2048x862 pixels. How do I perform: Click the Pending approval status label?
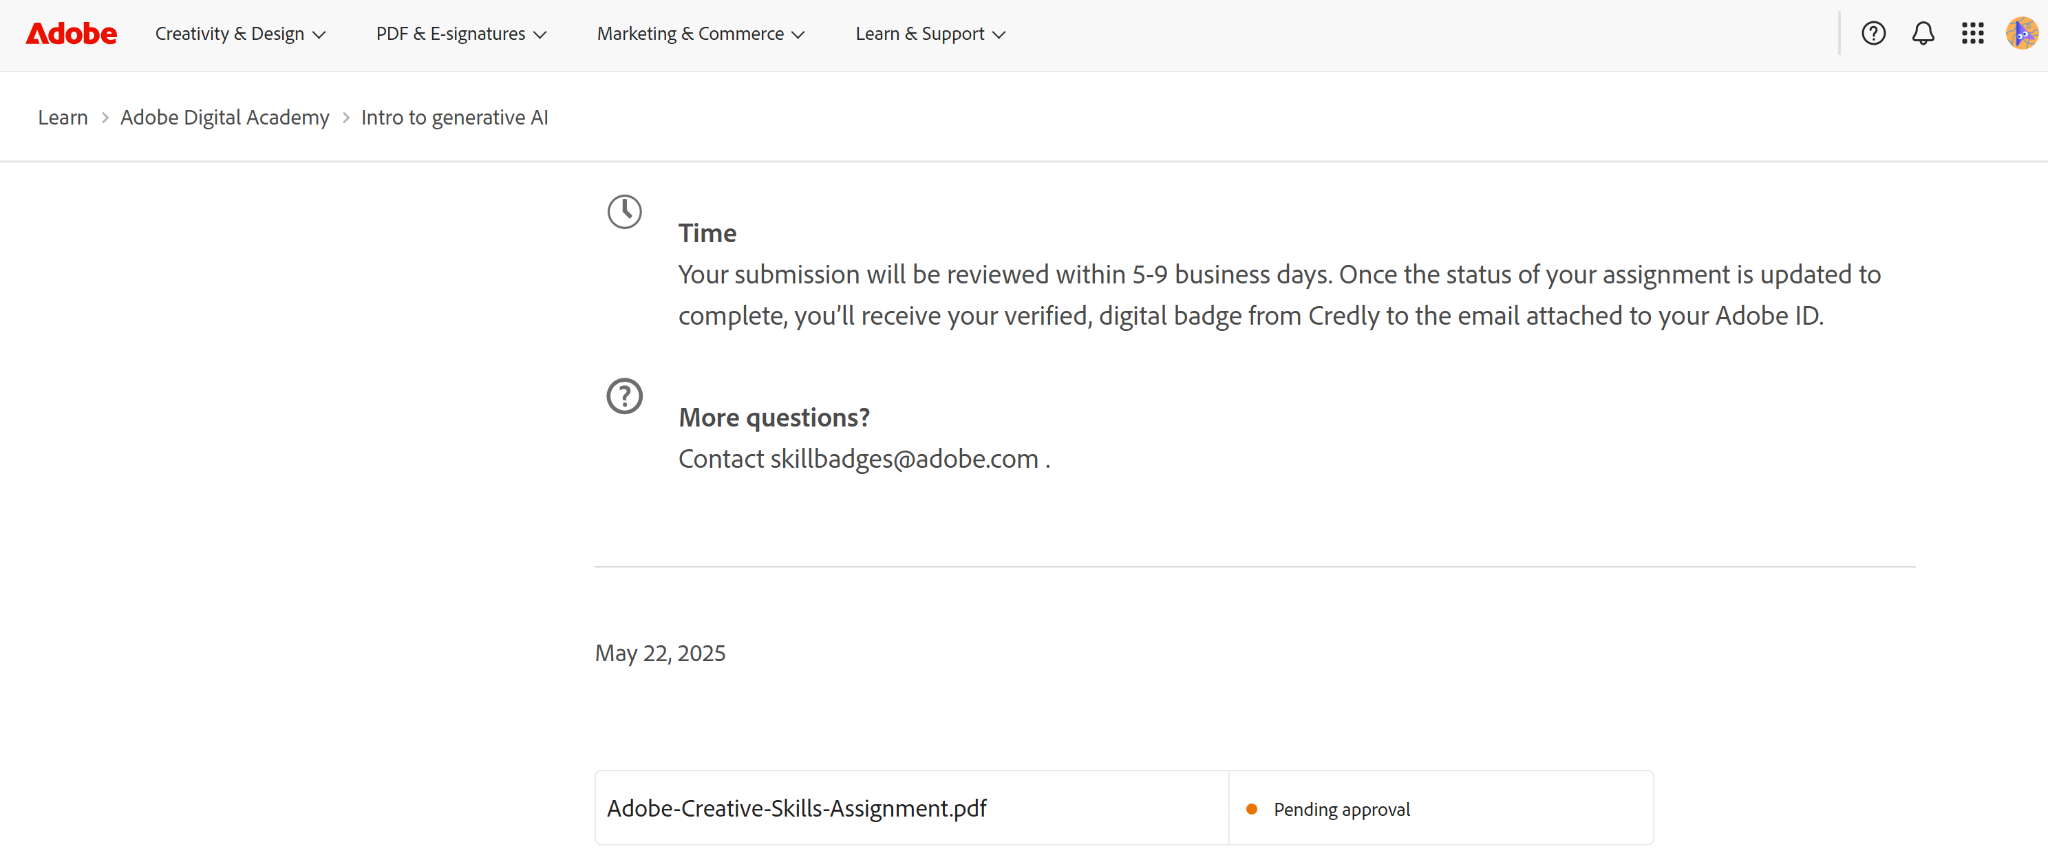point(1342,809)
